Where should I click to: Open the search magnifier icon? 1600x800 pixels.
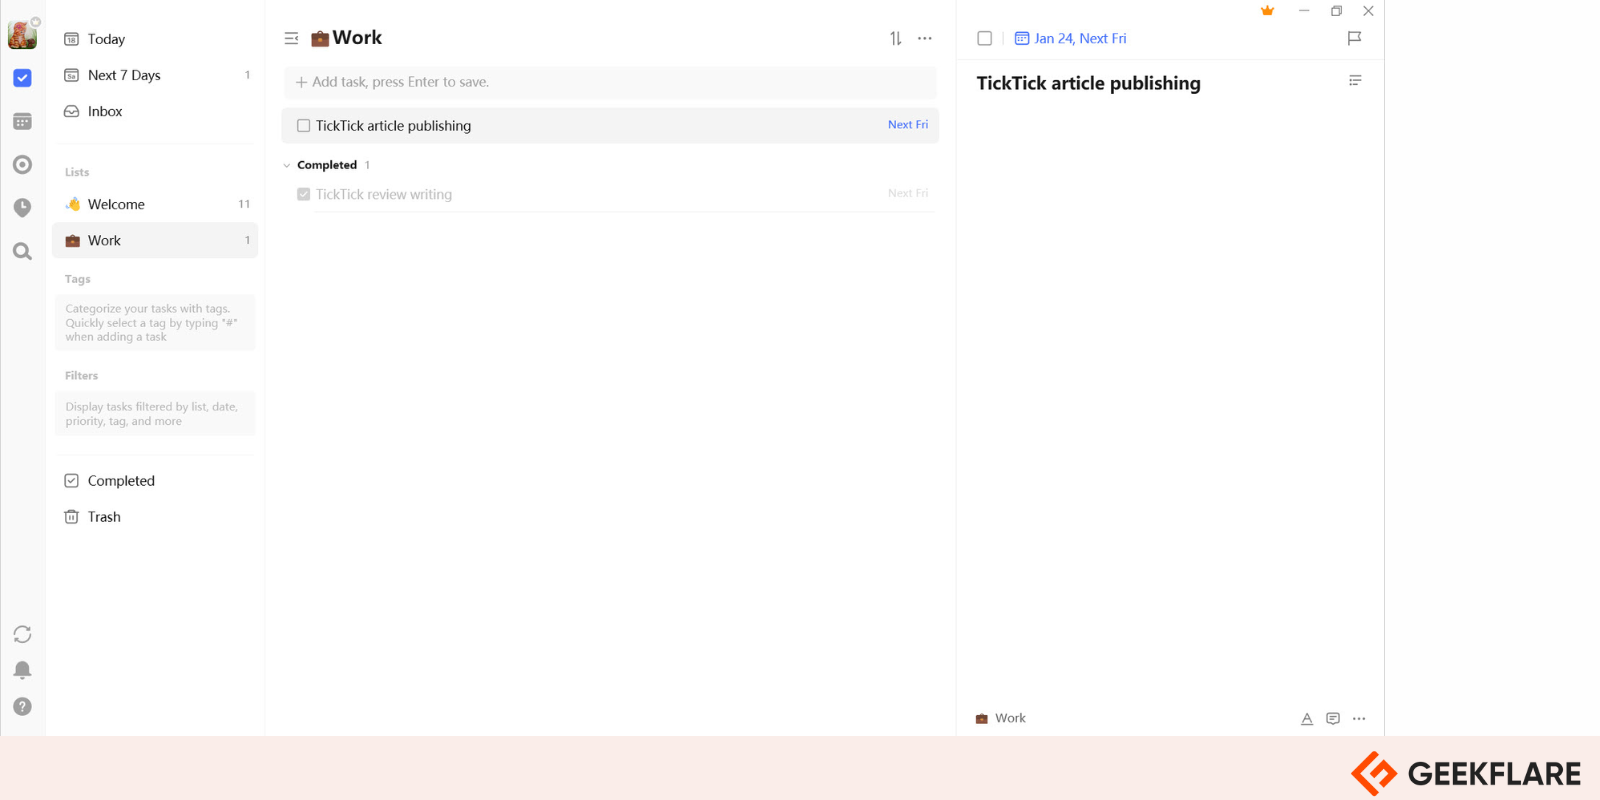click(x=22, y=251)
